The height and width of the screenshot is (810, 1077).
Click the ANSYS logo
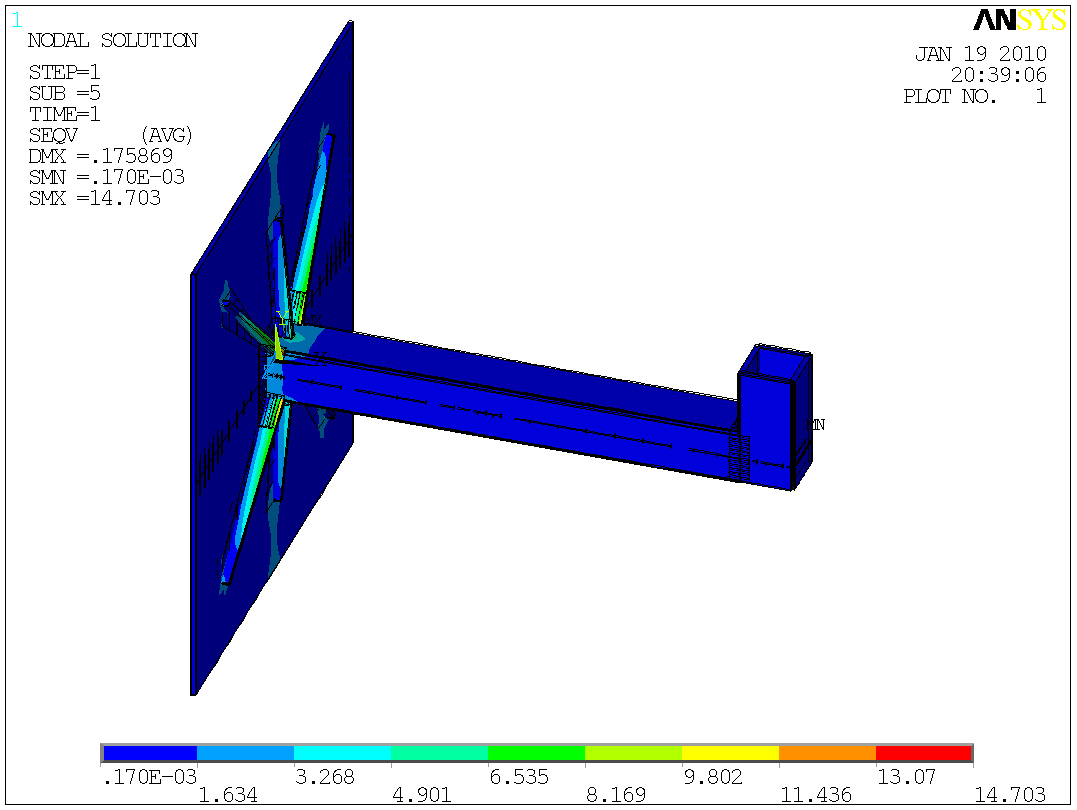1020,21
